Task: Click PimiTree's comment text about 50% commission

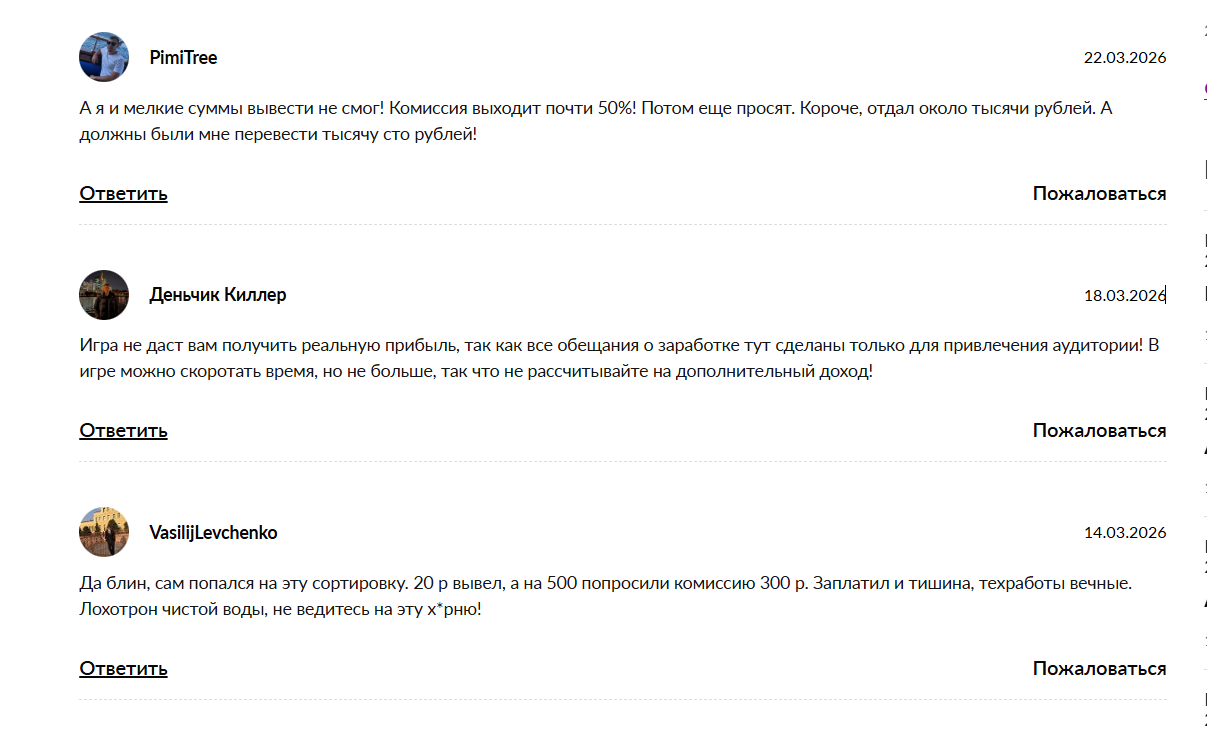Action: click(596, 120)
